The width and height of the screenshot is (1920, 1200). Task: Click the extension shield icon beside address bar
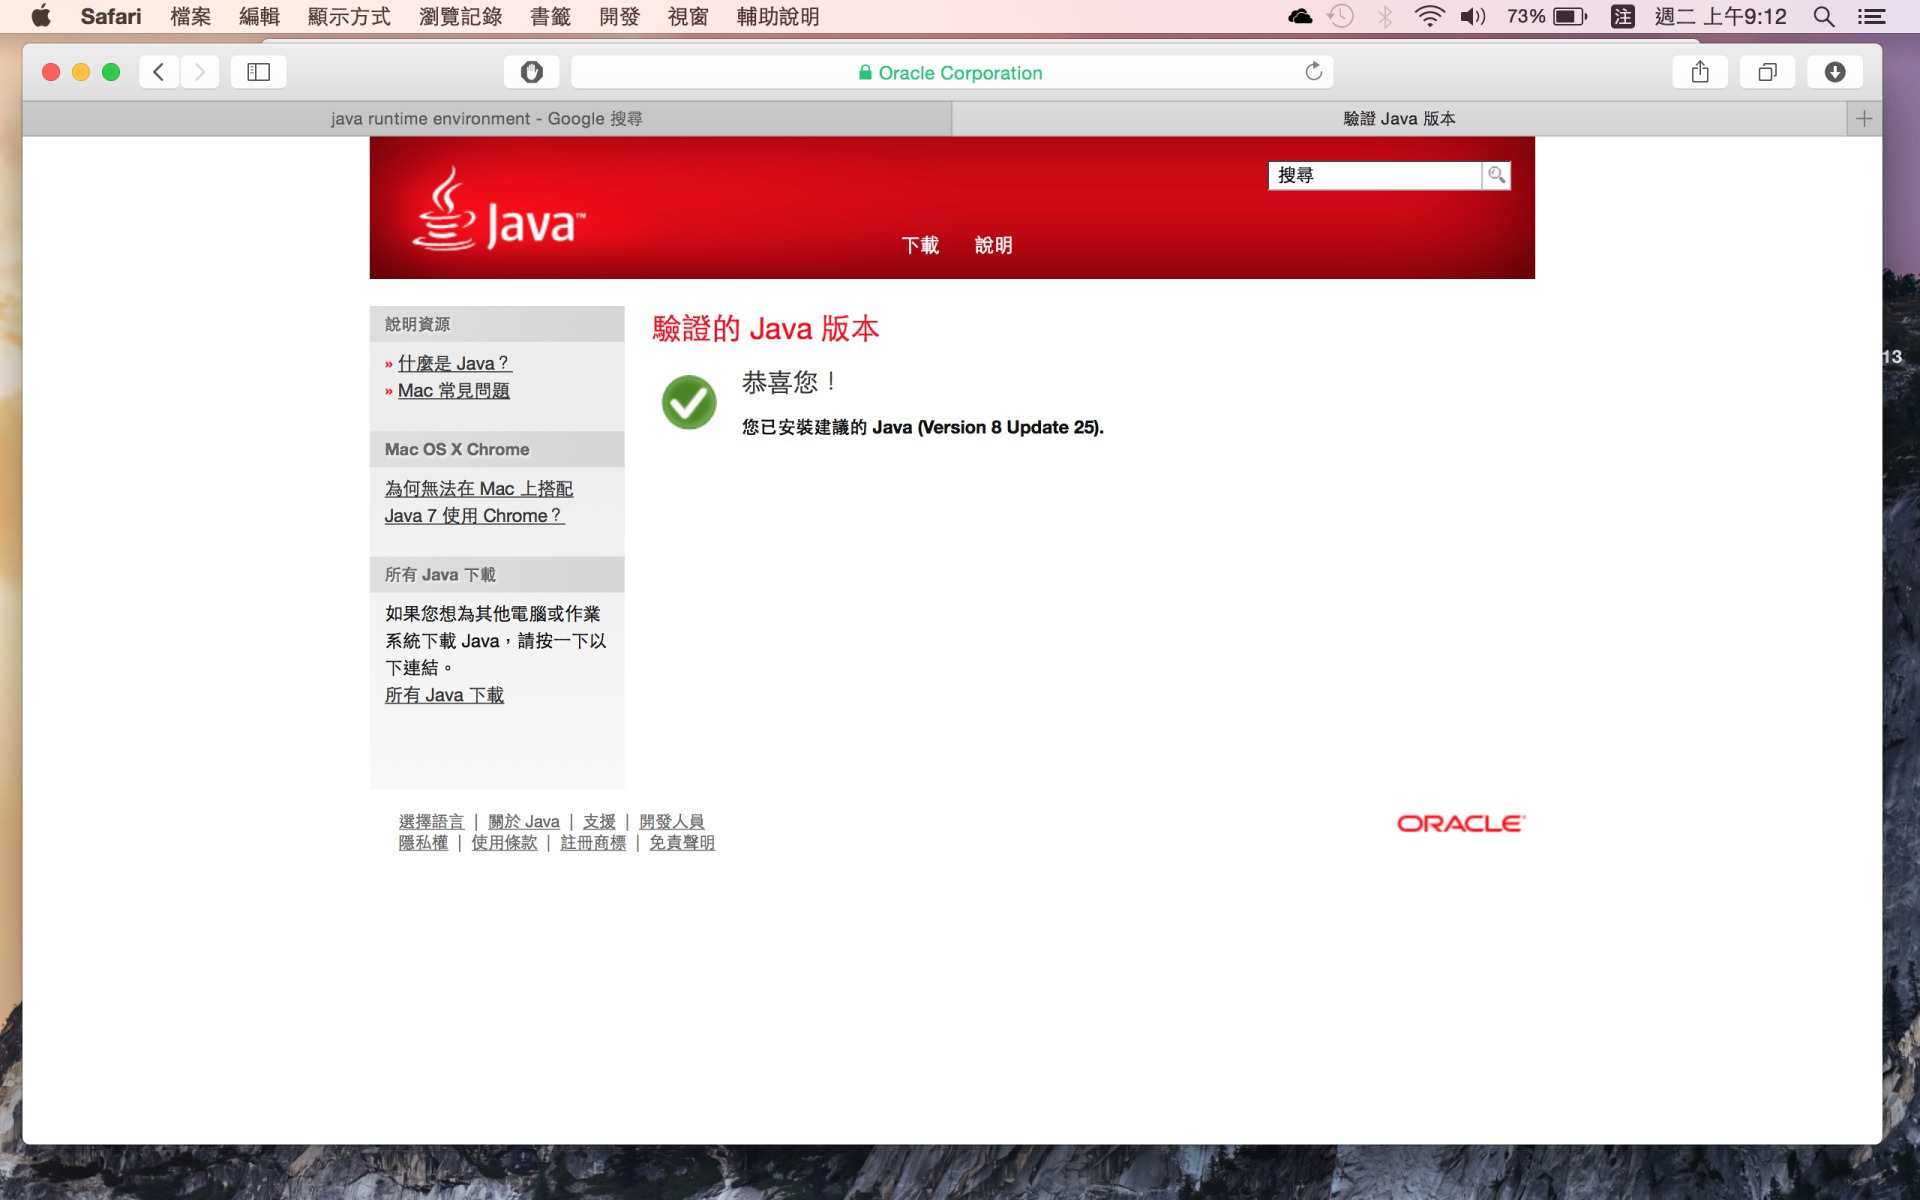(532, 72)
